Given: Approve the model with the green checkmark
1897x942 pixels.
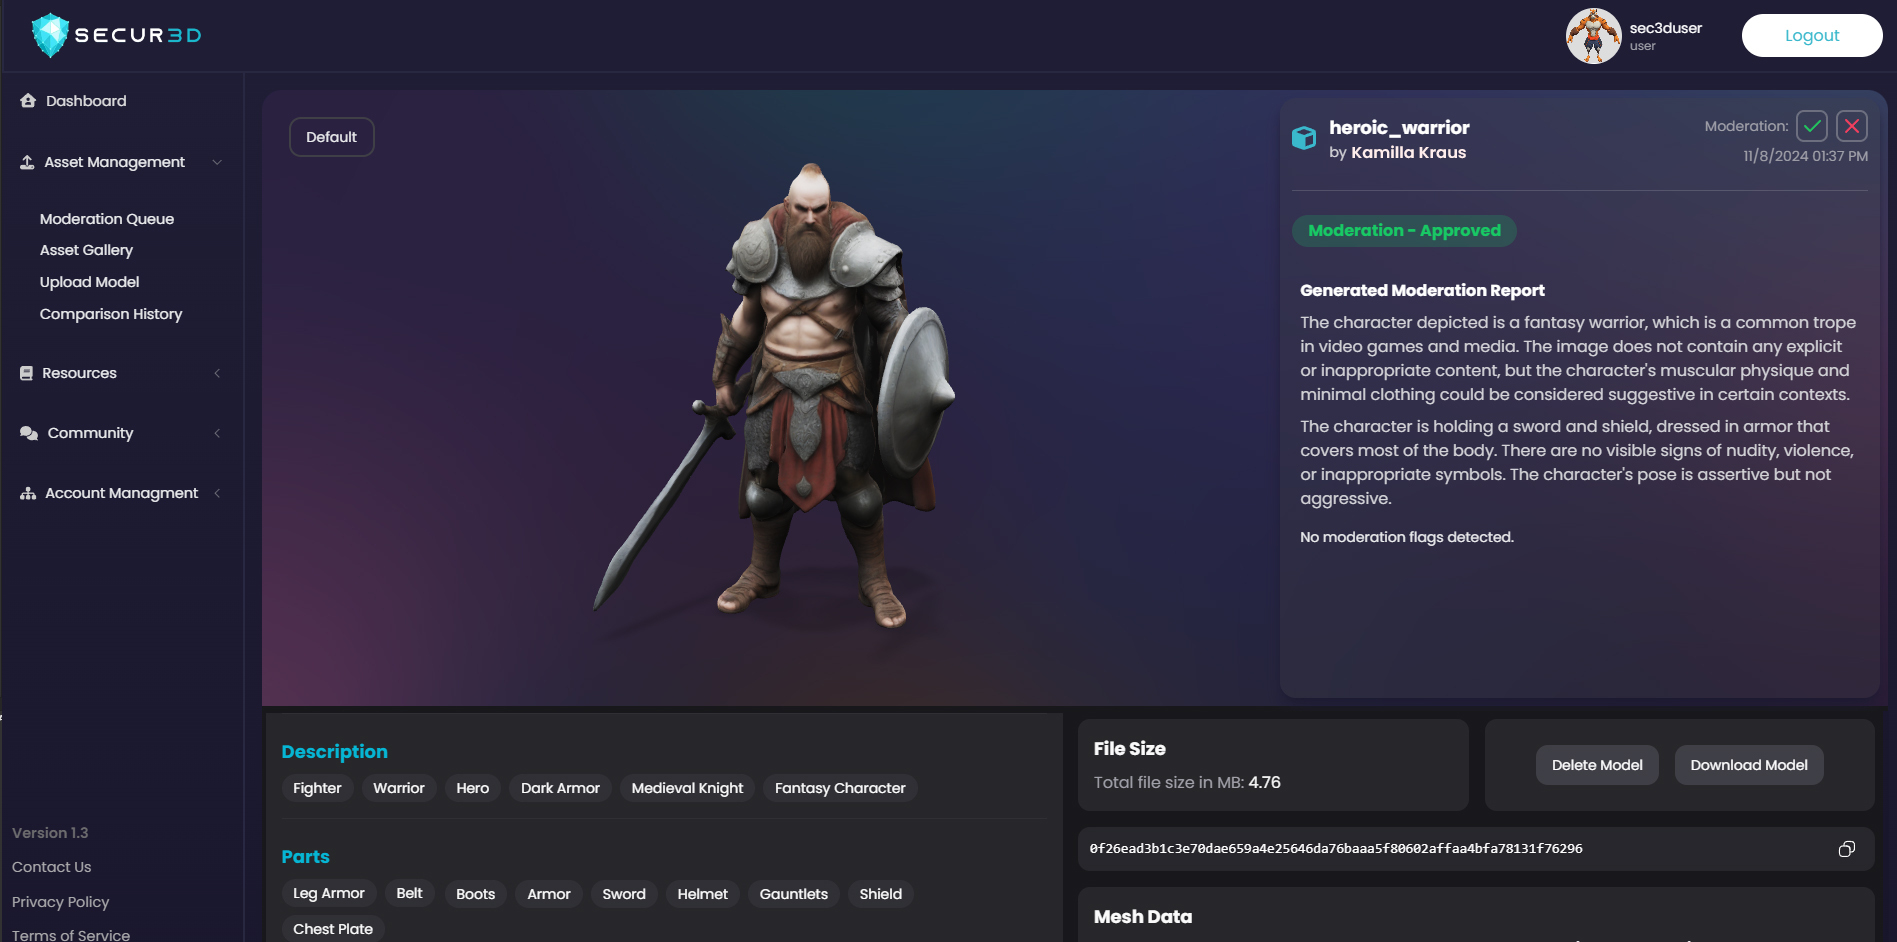Looking at the screenshot, I should tap(1812, 126).
